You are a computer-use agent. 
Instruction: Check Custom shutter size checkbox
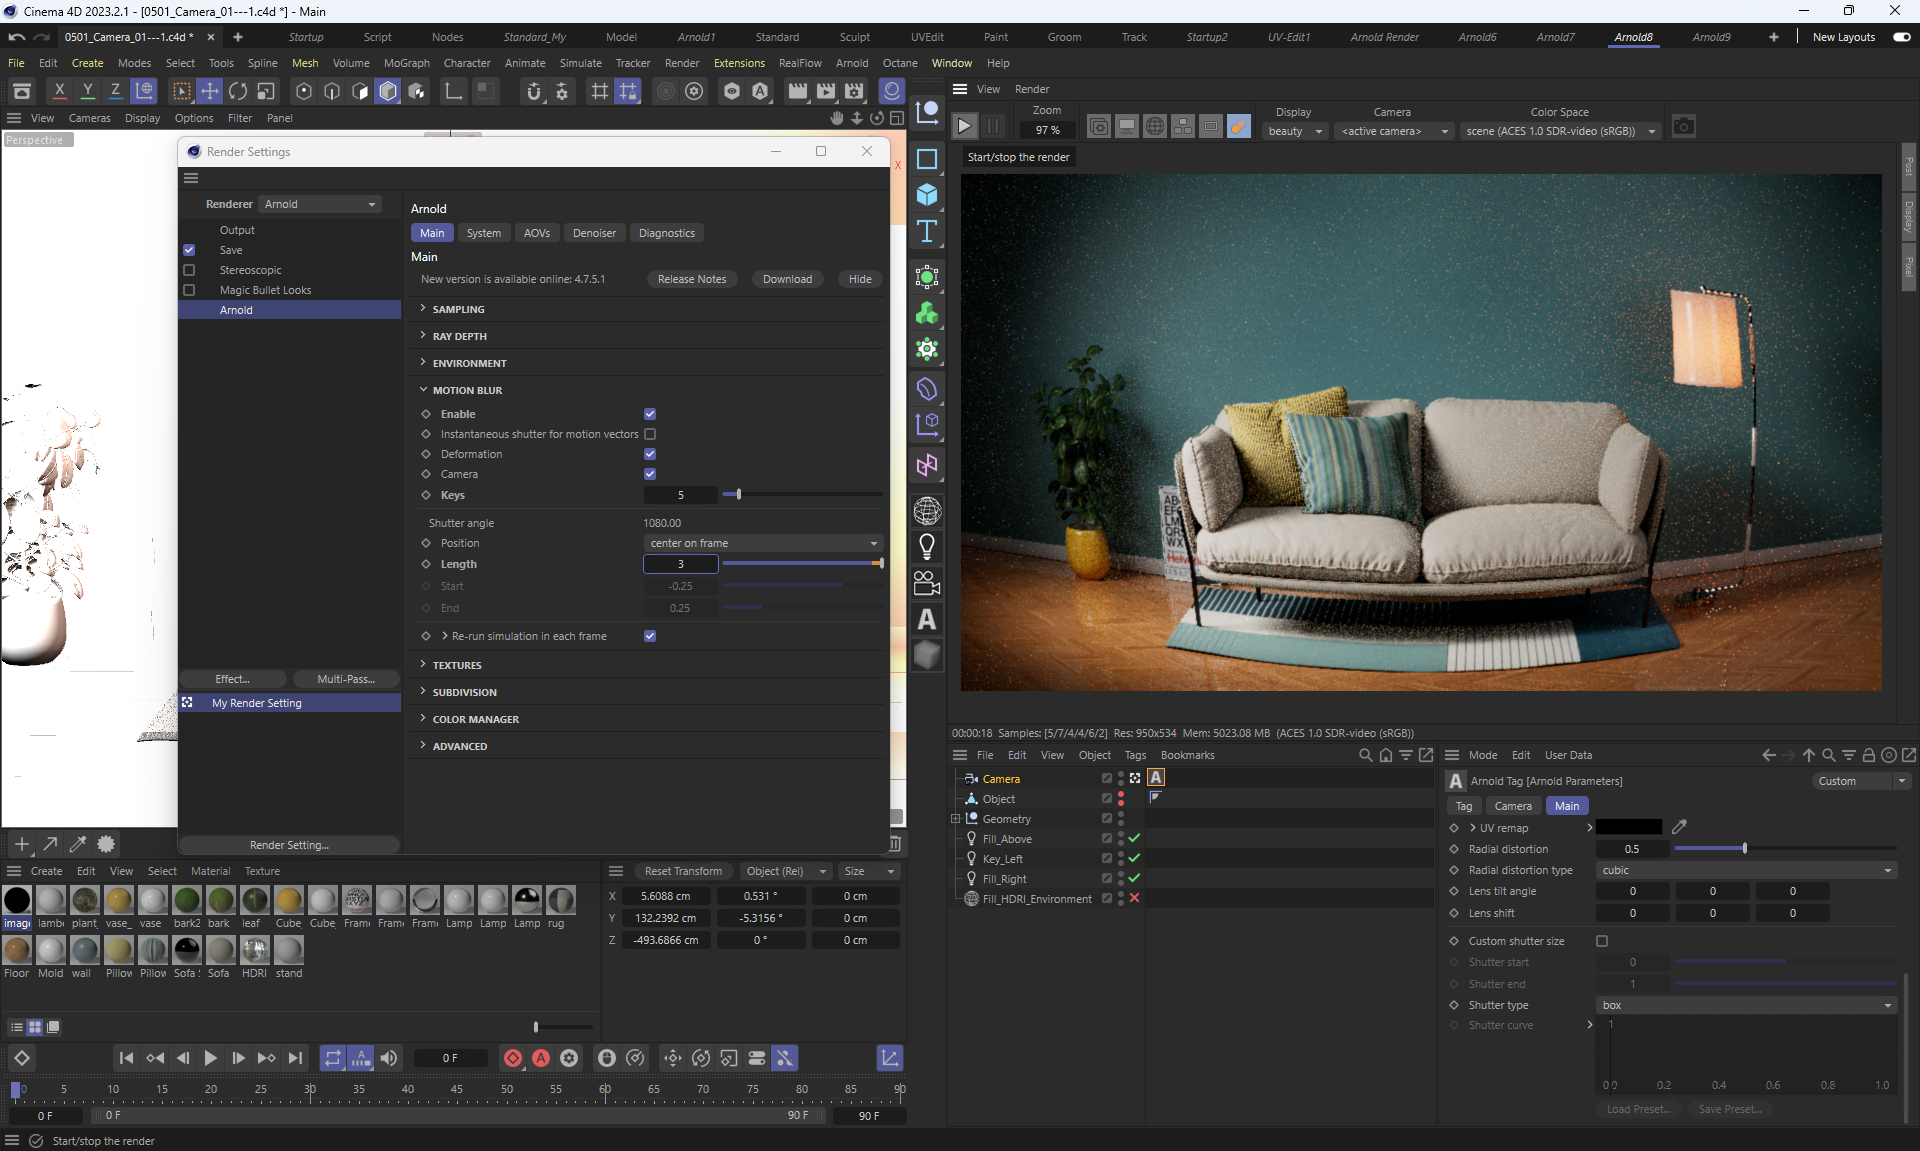(1602, 941)
